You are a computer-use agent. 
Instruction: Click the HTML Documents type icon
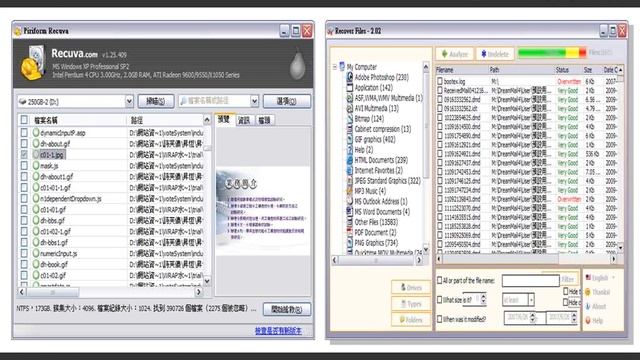349,160
